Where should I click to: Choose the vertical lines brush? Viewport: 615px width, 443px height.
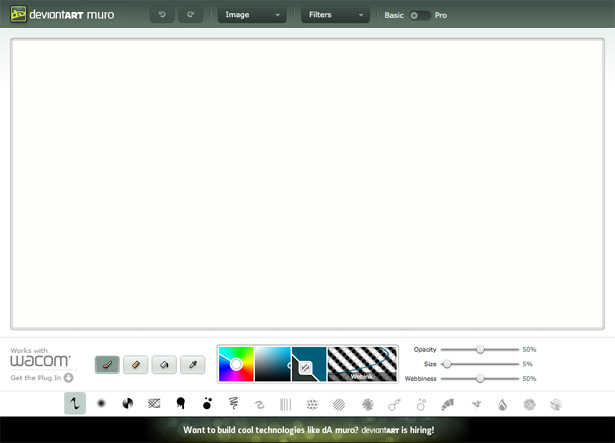286,404
